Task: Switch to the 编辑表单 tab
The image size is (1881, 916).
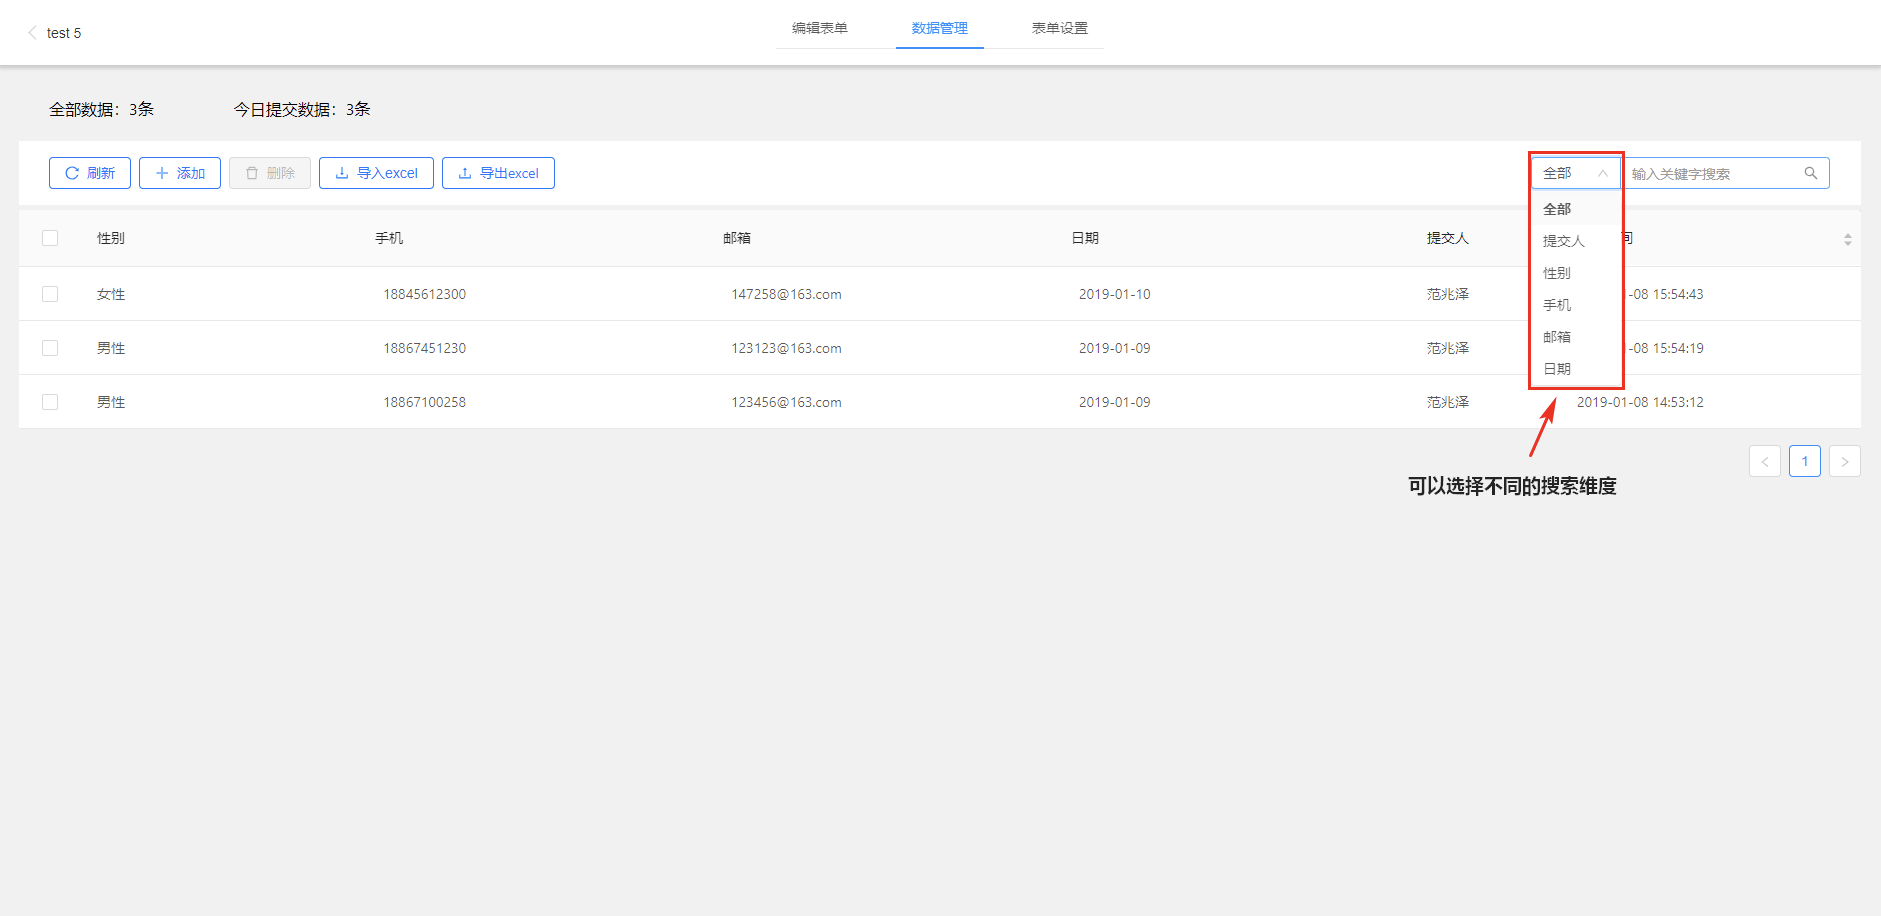Action: click(819, 28)
